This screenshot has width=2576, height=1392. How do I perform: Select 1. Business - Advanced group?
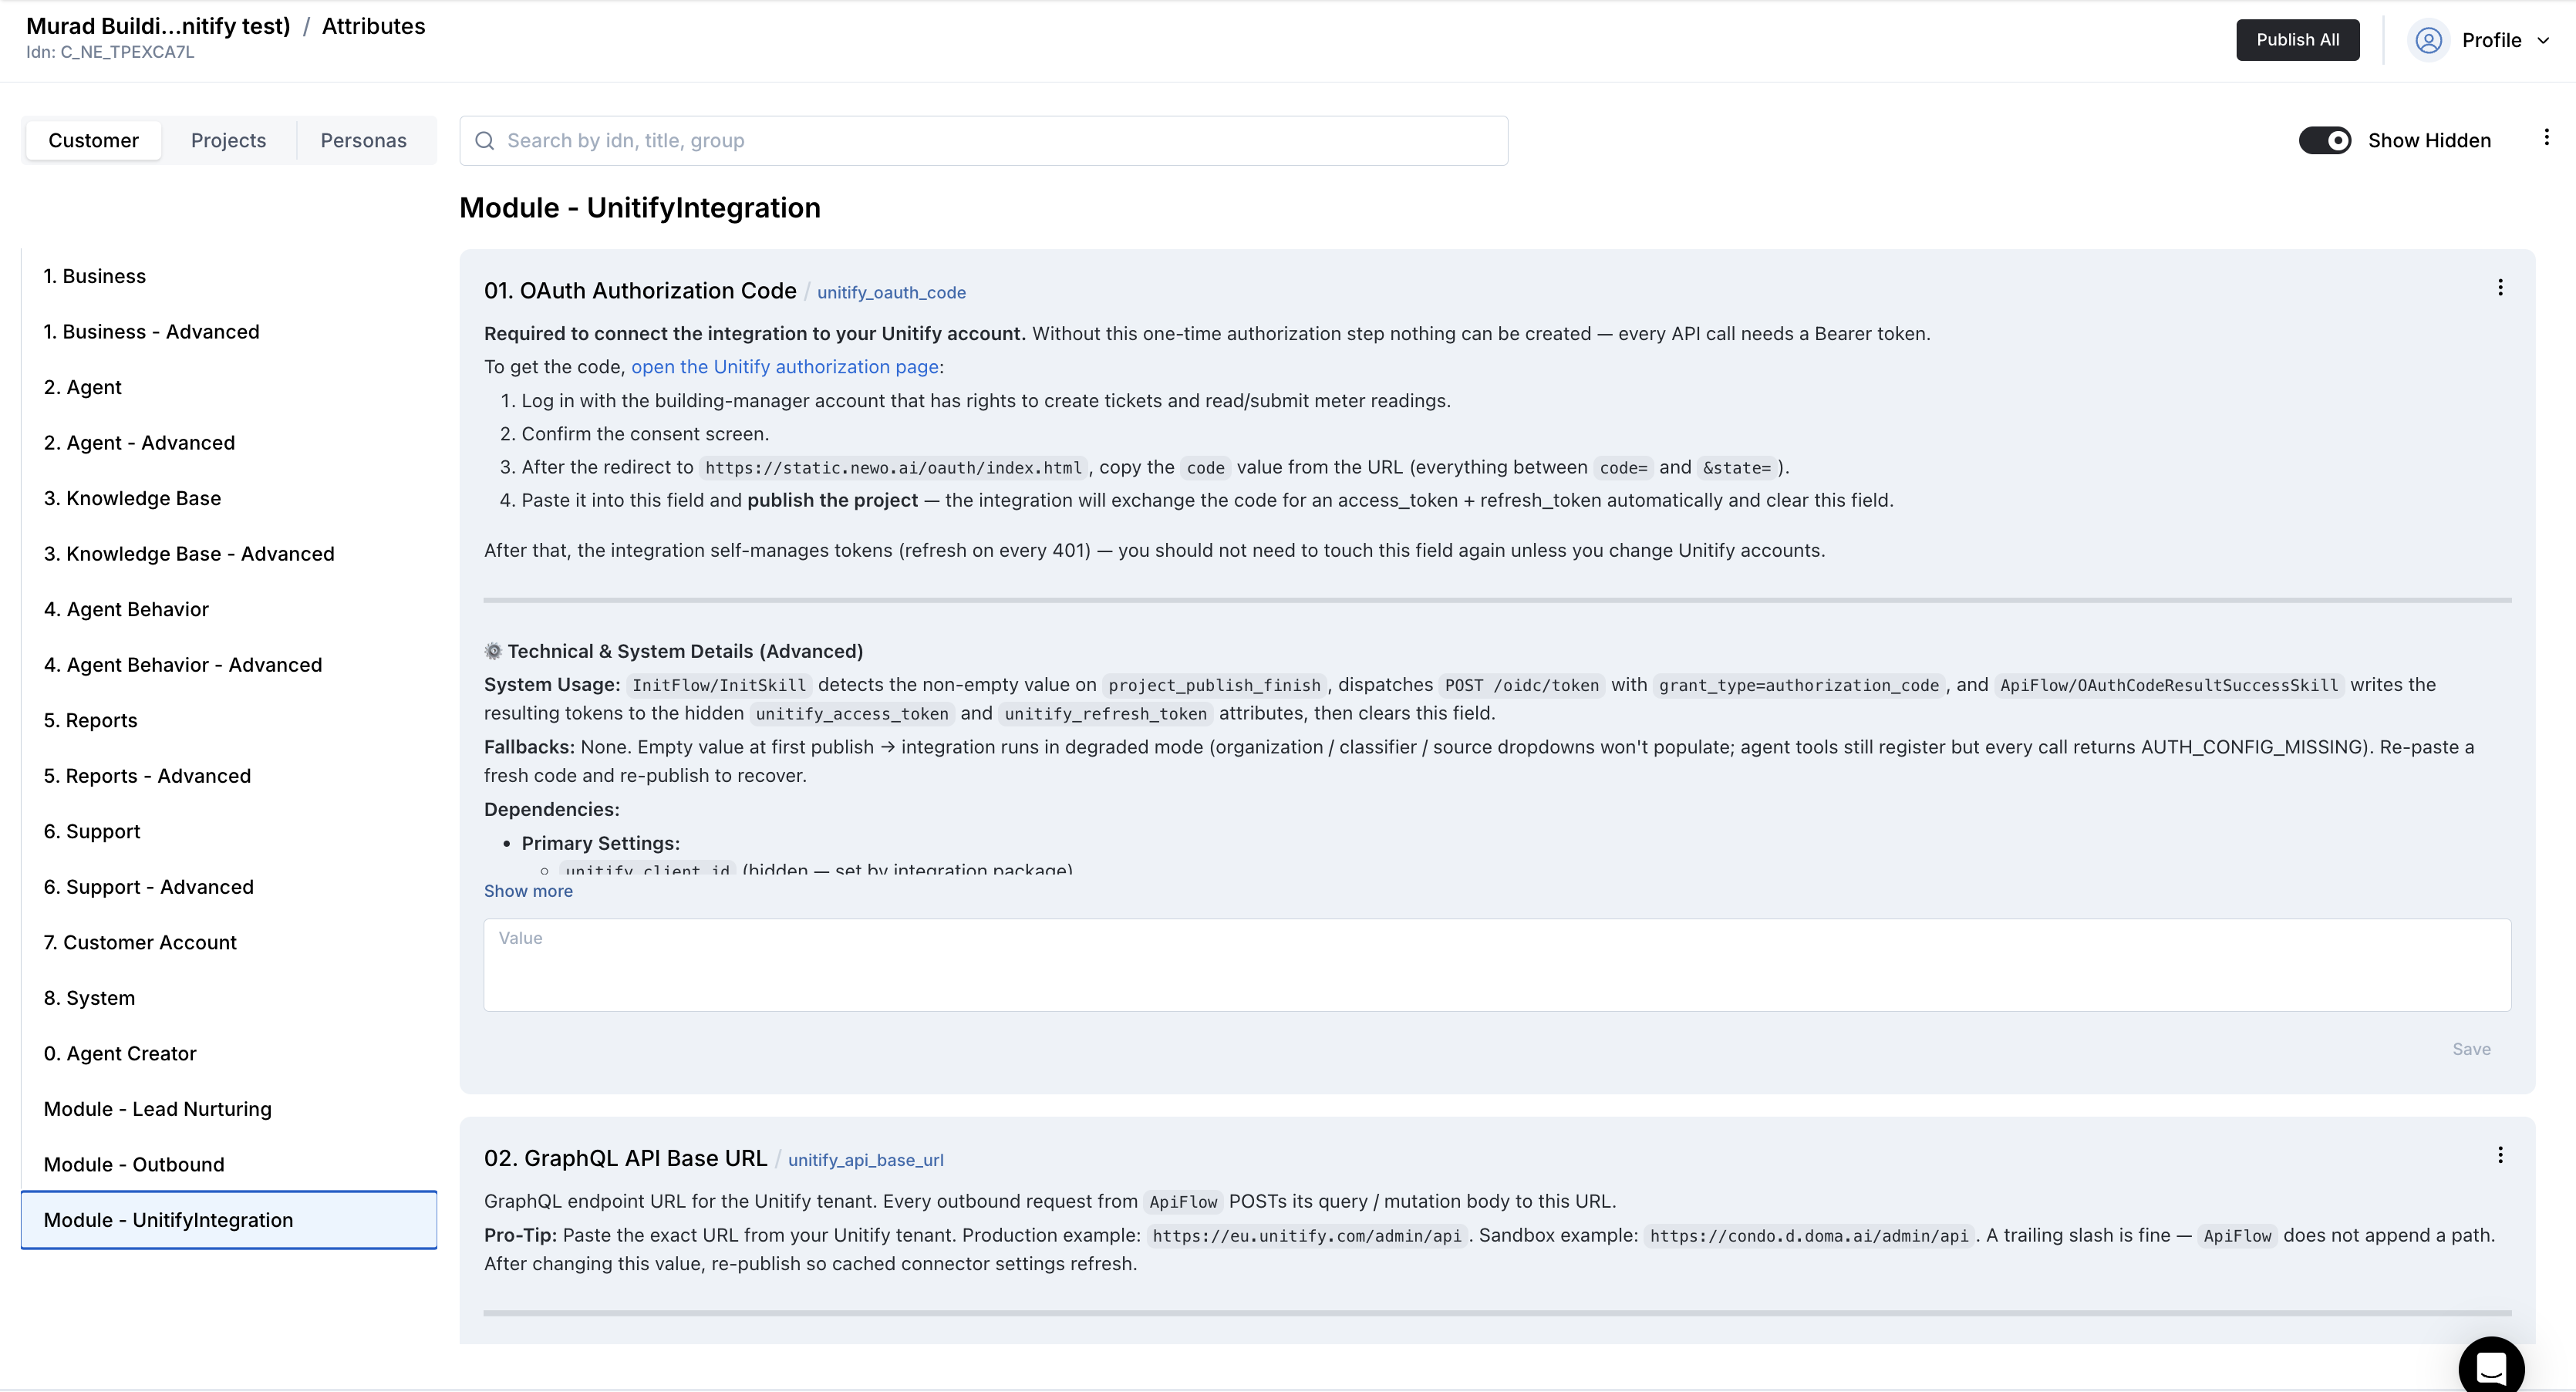[x=228, y=332]
